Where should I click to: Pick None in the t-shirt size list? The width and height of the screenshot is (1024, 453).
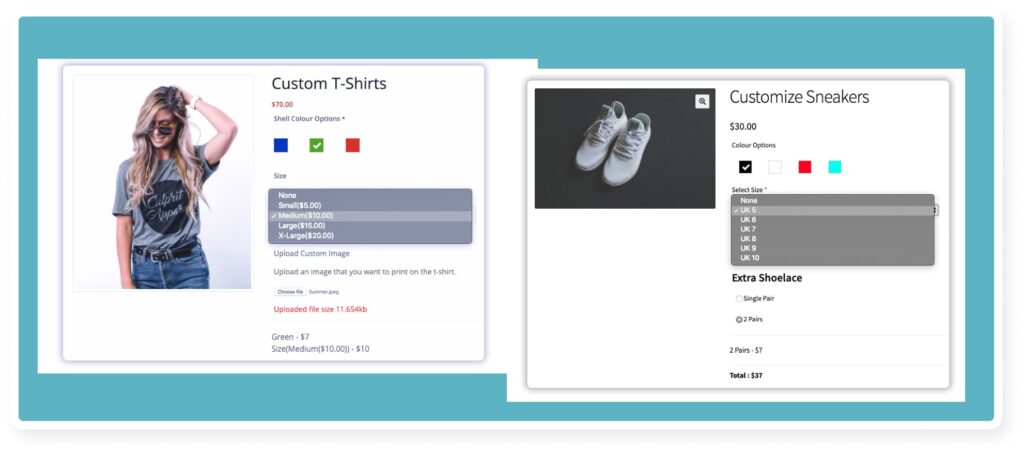click(287, 195)
